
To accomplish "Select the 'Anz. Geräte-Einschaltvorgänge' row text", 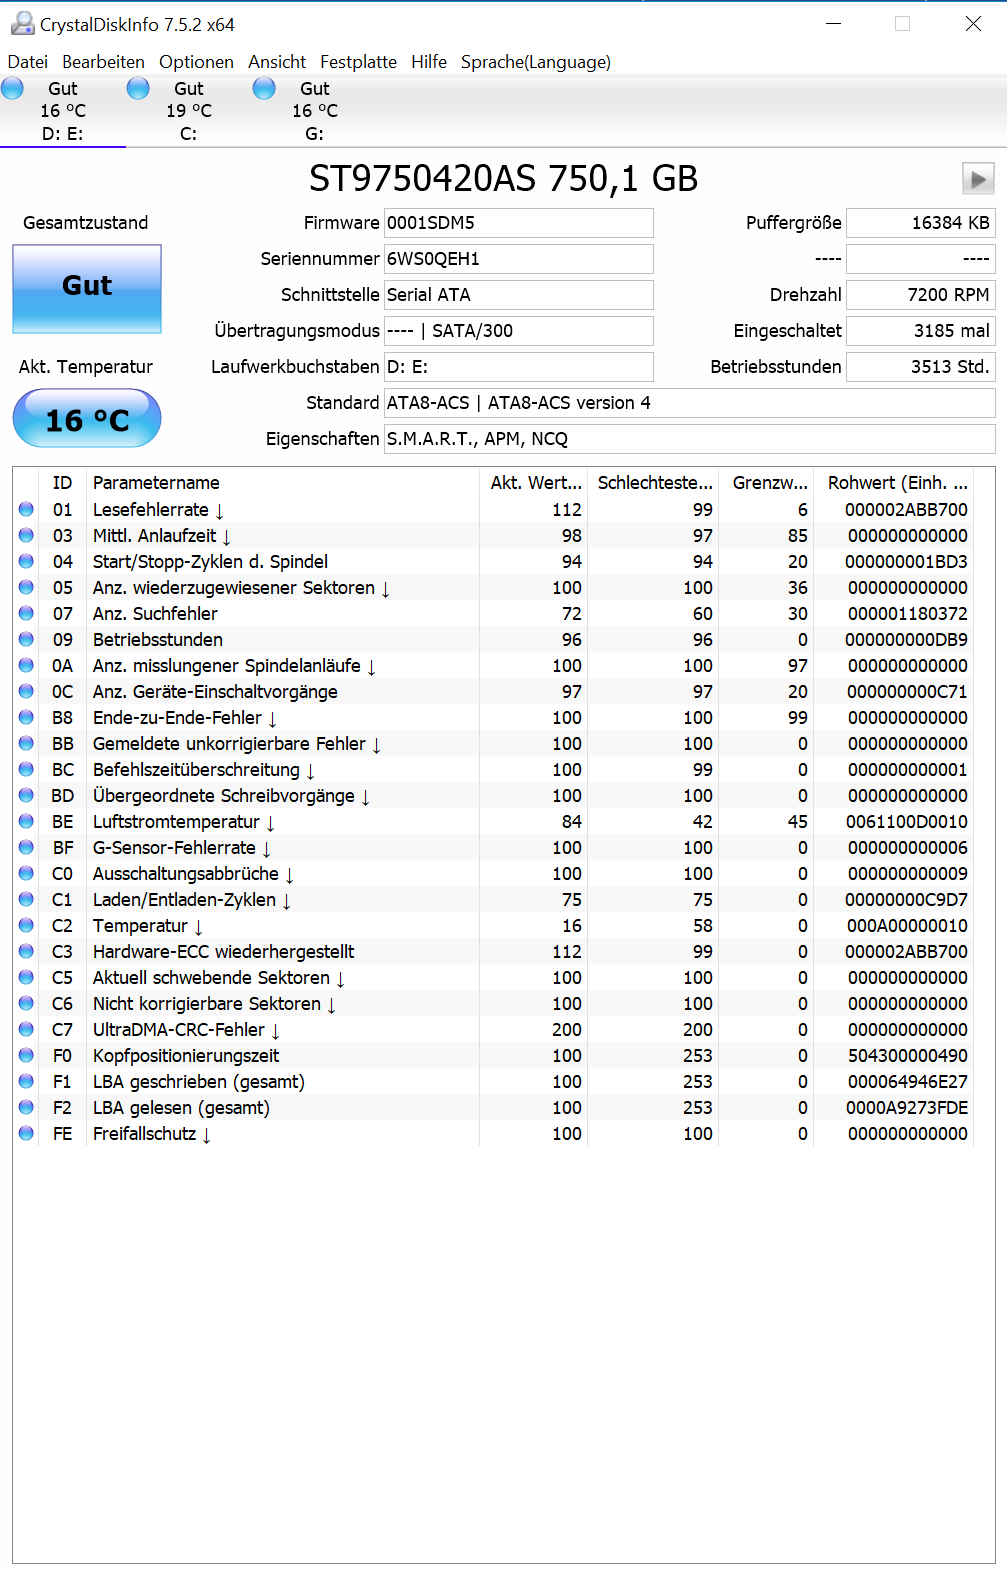I will coord(215,692).
